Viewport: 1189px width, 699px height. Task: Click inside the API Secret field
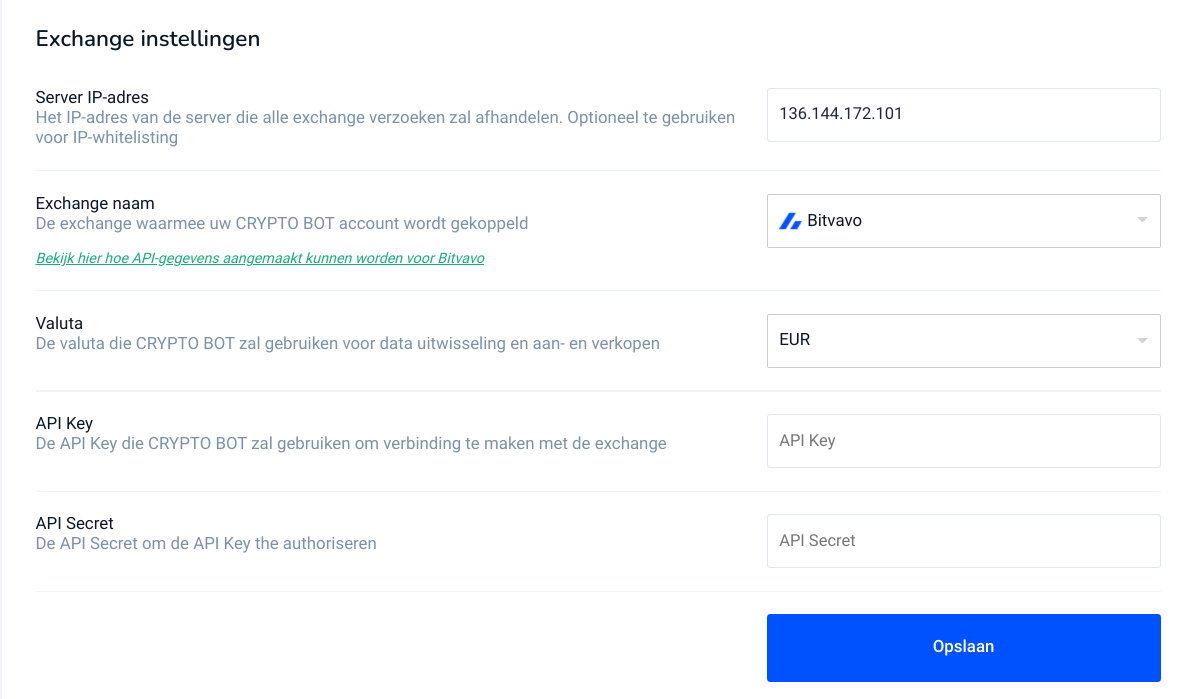click(963, 540)
